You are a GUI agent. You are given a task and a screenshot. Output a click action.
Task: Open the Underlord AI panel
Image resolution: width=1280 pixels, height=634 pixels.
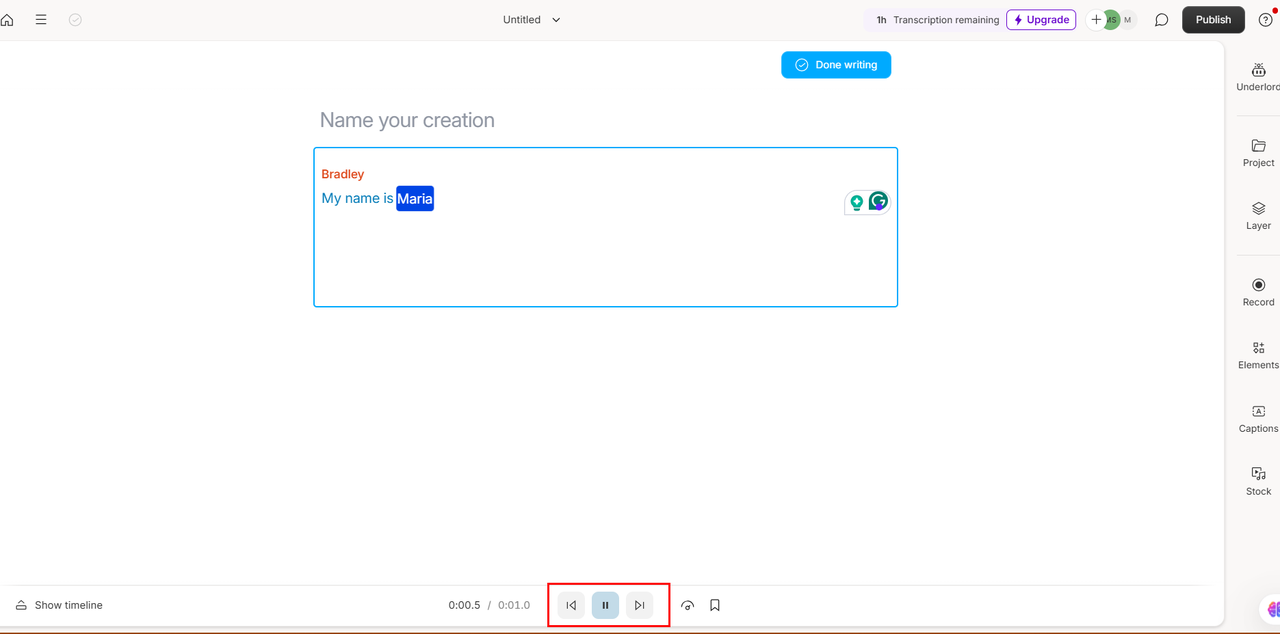1258,77
